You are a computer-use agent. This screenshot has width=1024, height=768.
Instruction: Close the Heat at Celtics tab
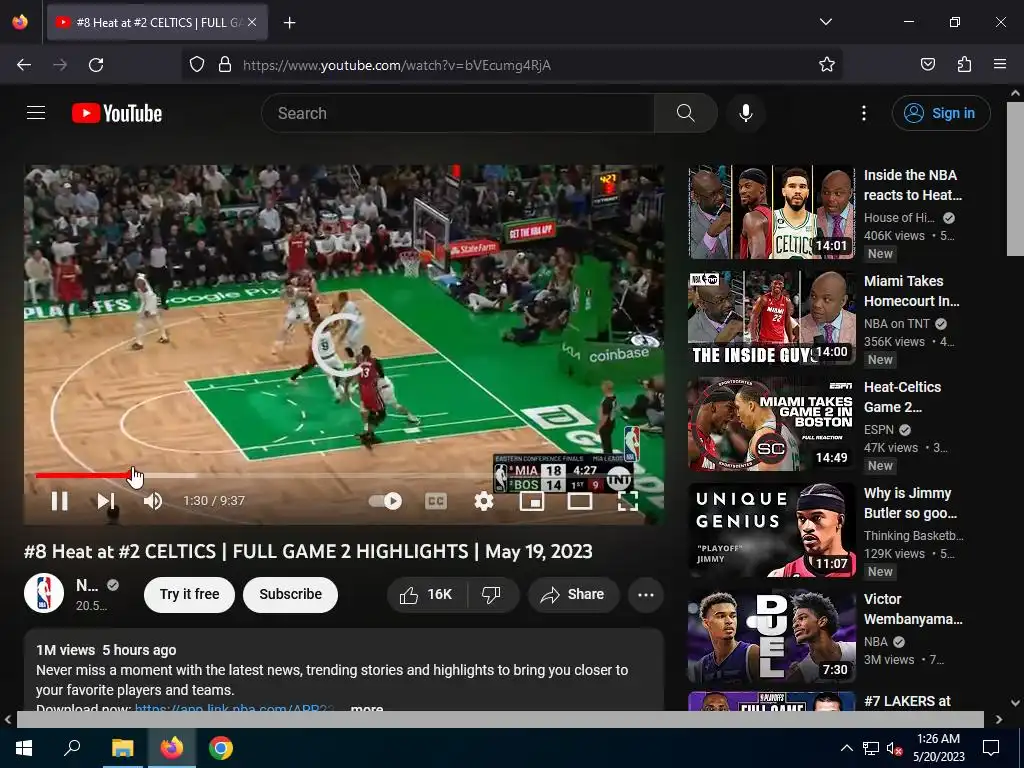click(252, 22)
